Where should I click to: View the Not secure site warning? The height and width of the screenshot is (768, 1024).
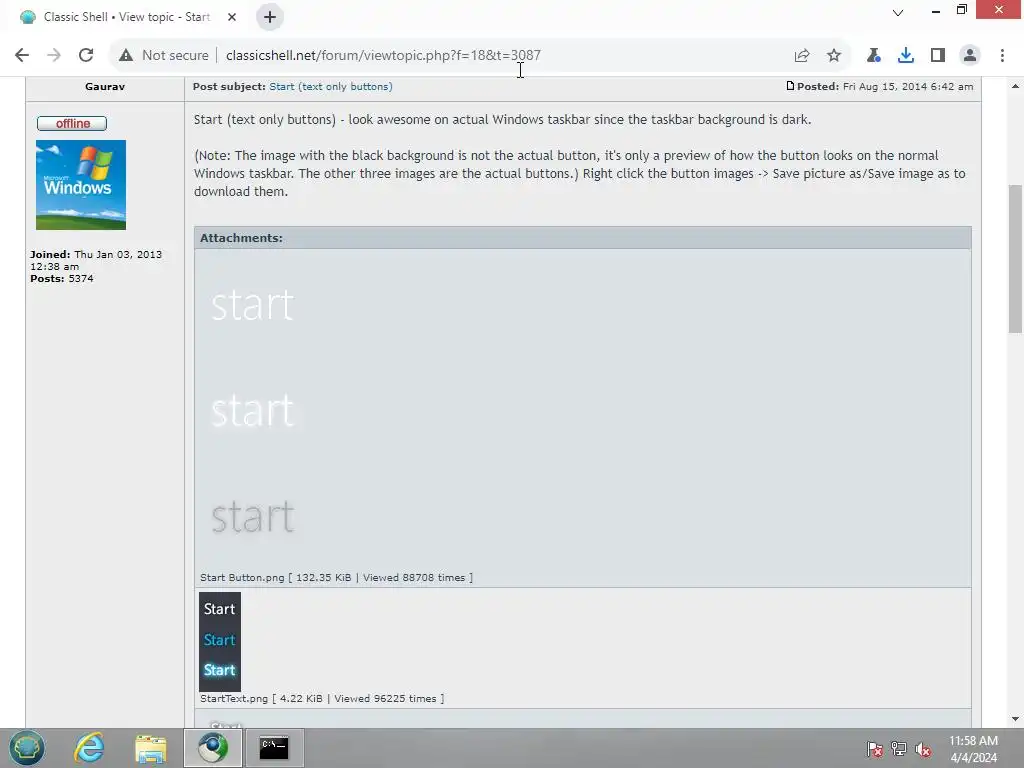coord(163,55)
